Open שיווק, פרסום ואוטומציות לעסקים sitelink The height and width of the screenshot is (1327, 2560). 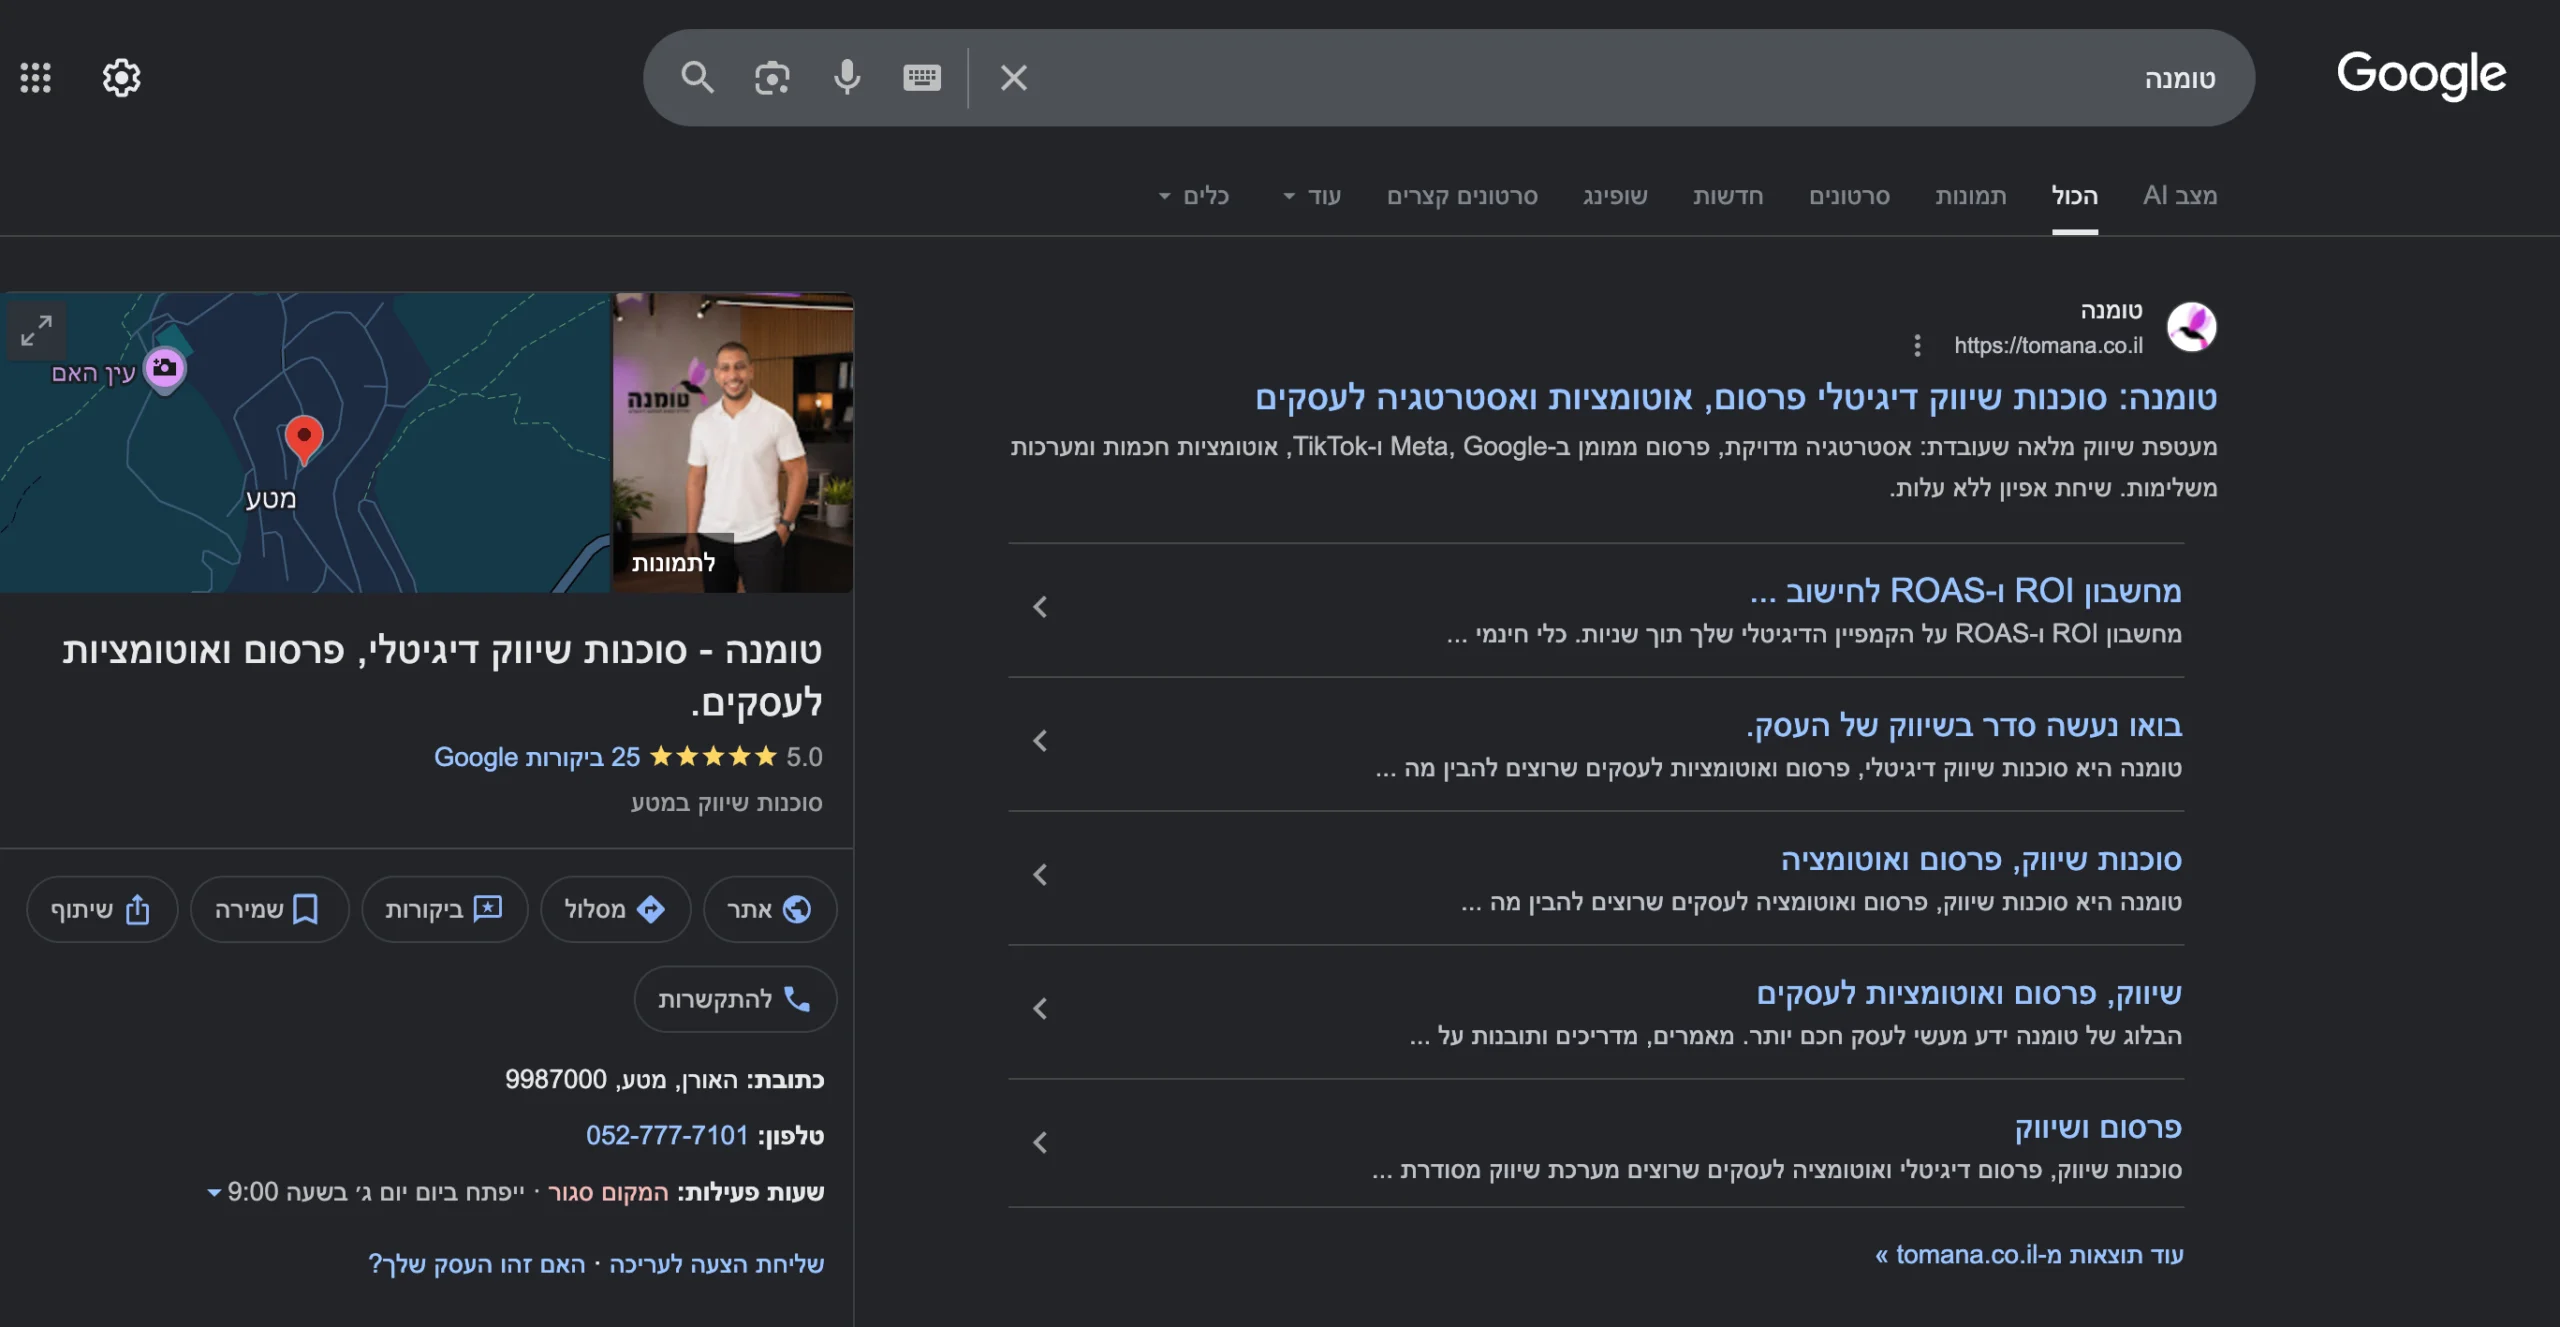(x=1969, y=993)
